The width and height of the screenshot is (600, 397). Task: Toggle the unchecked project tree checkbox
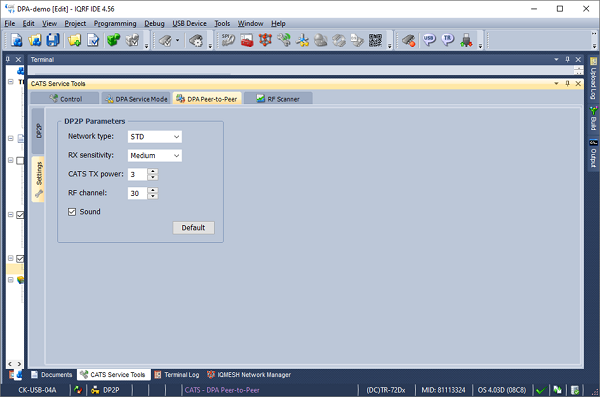pyautogui.click(x=20, y=160)
